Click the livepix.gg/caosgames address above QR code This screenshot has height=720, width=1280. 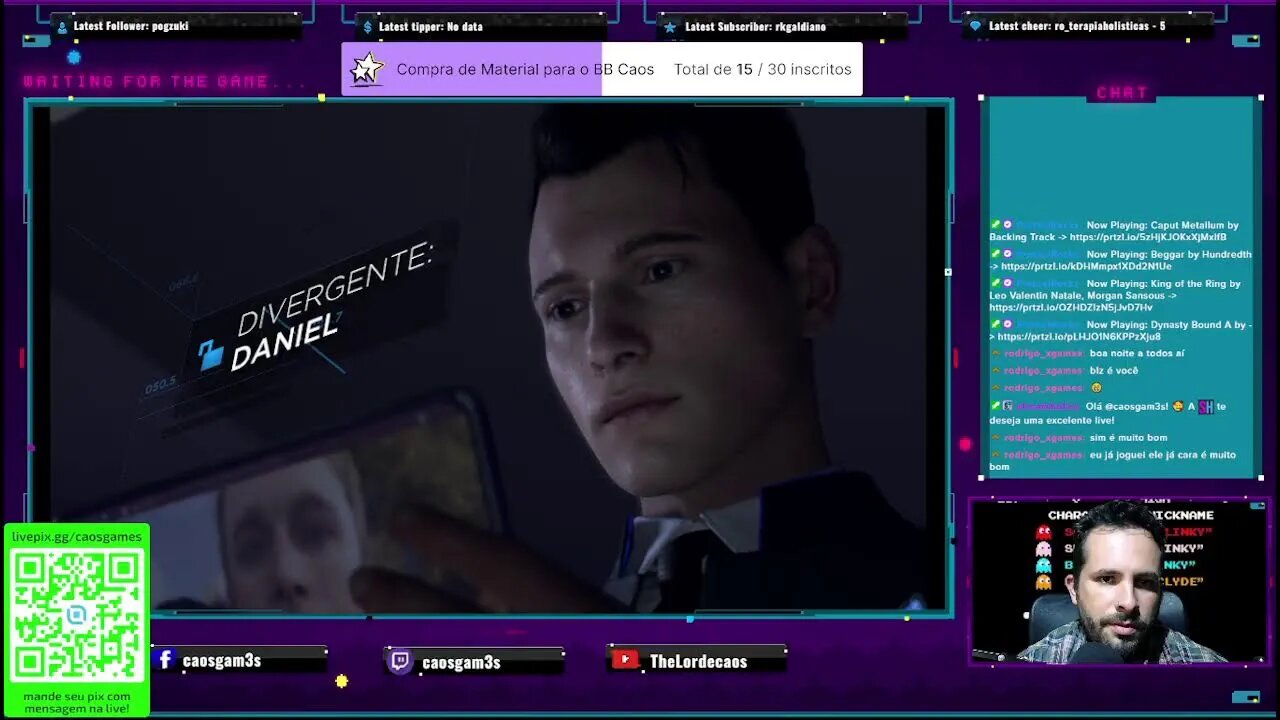(77, 537)
